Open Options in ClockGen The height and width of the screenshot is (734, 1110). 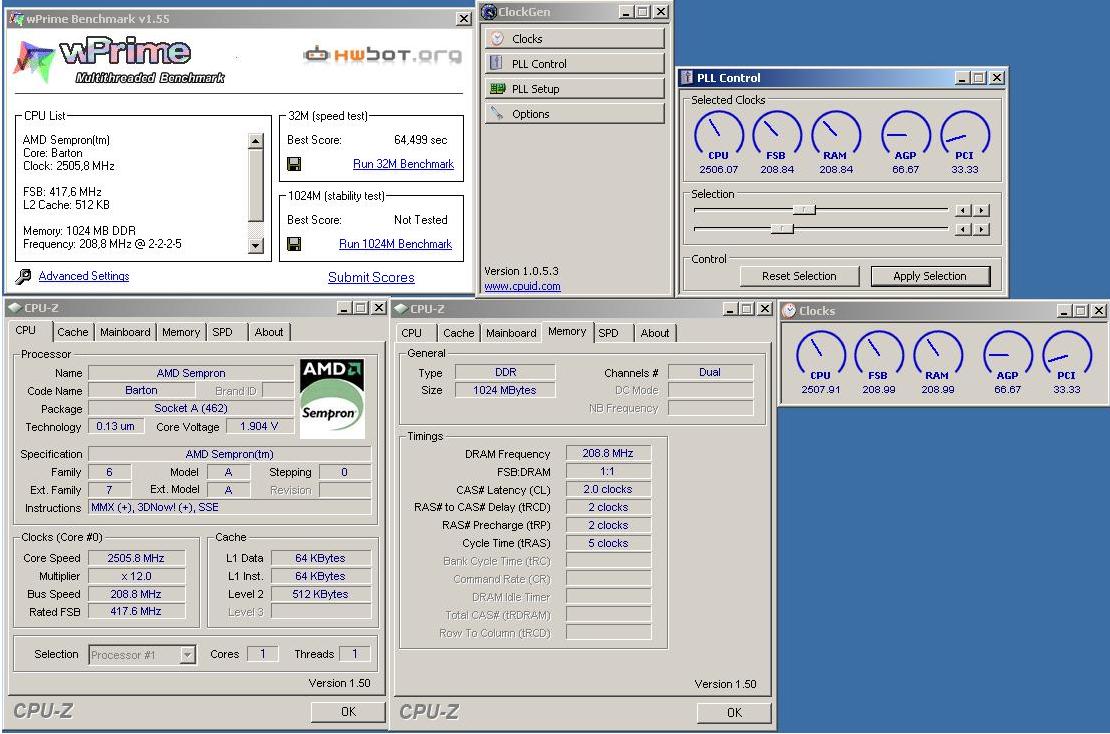tap(574, 114)
